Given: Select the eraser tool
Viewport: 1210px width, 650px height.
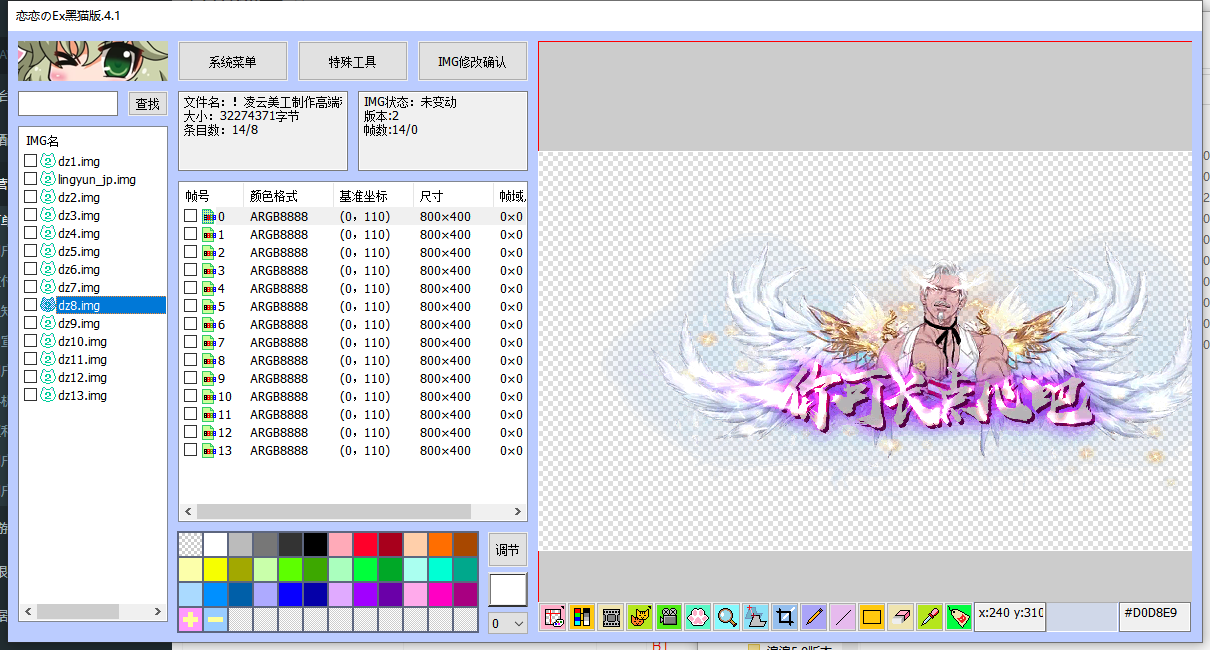Looking at the screenshot, I should [x=900, y=617].
